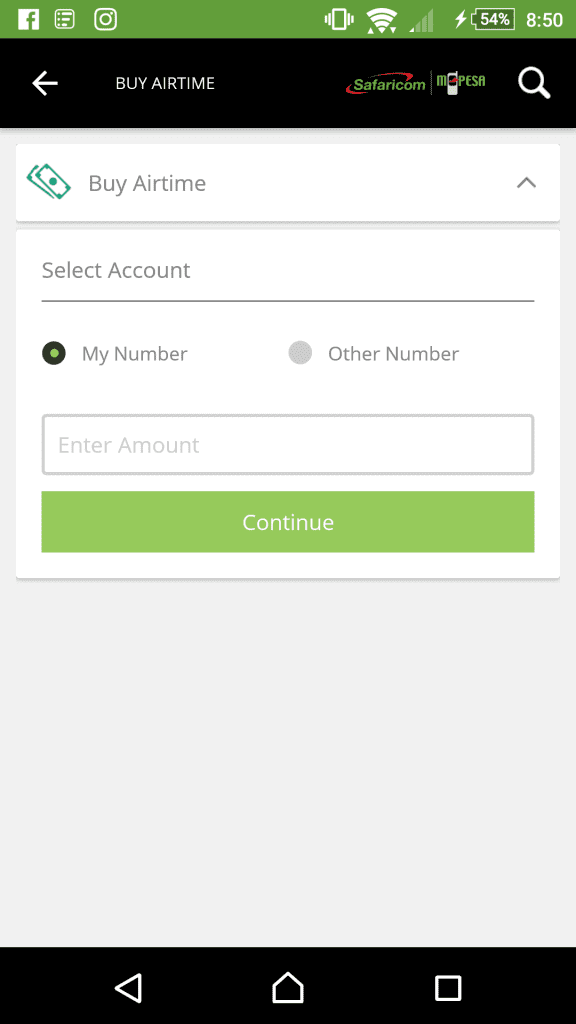Collapse the Buy Airtime section chevron

pos(526,183)
